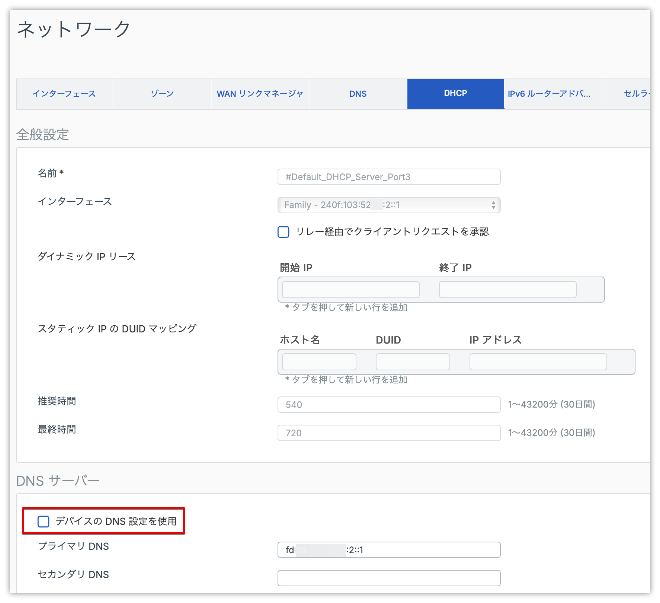This screenshot has width=660, height=603.
Task: Click the 名前 field with #Default_DHCP_Server_Port3
Action: [388, 177]
